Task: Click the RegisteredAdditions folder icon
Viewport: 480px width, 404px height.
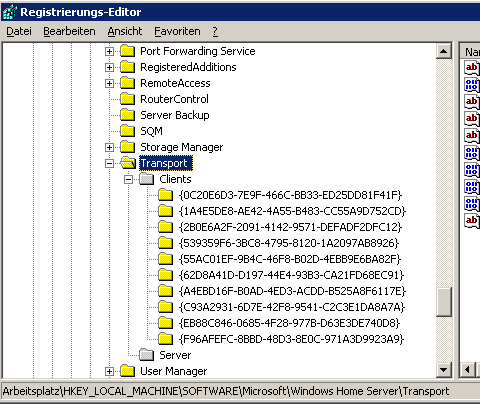Action: click(127, 67)
